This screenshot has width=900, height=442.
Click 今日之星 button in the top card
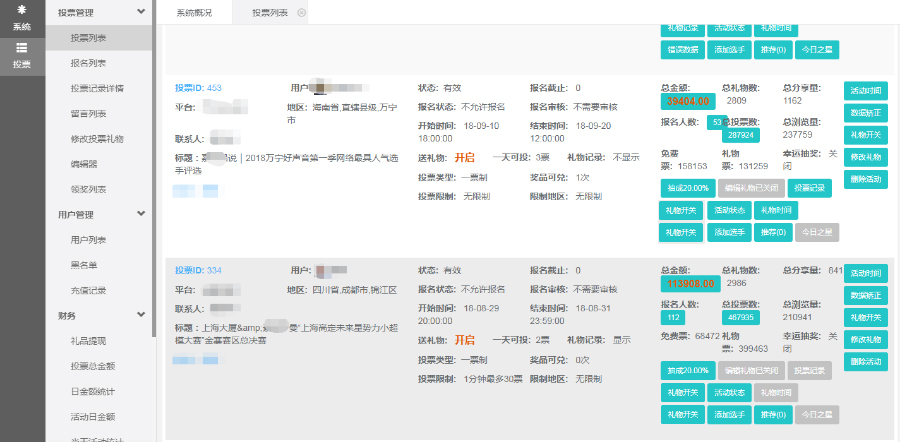(817, 49)
